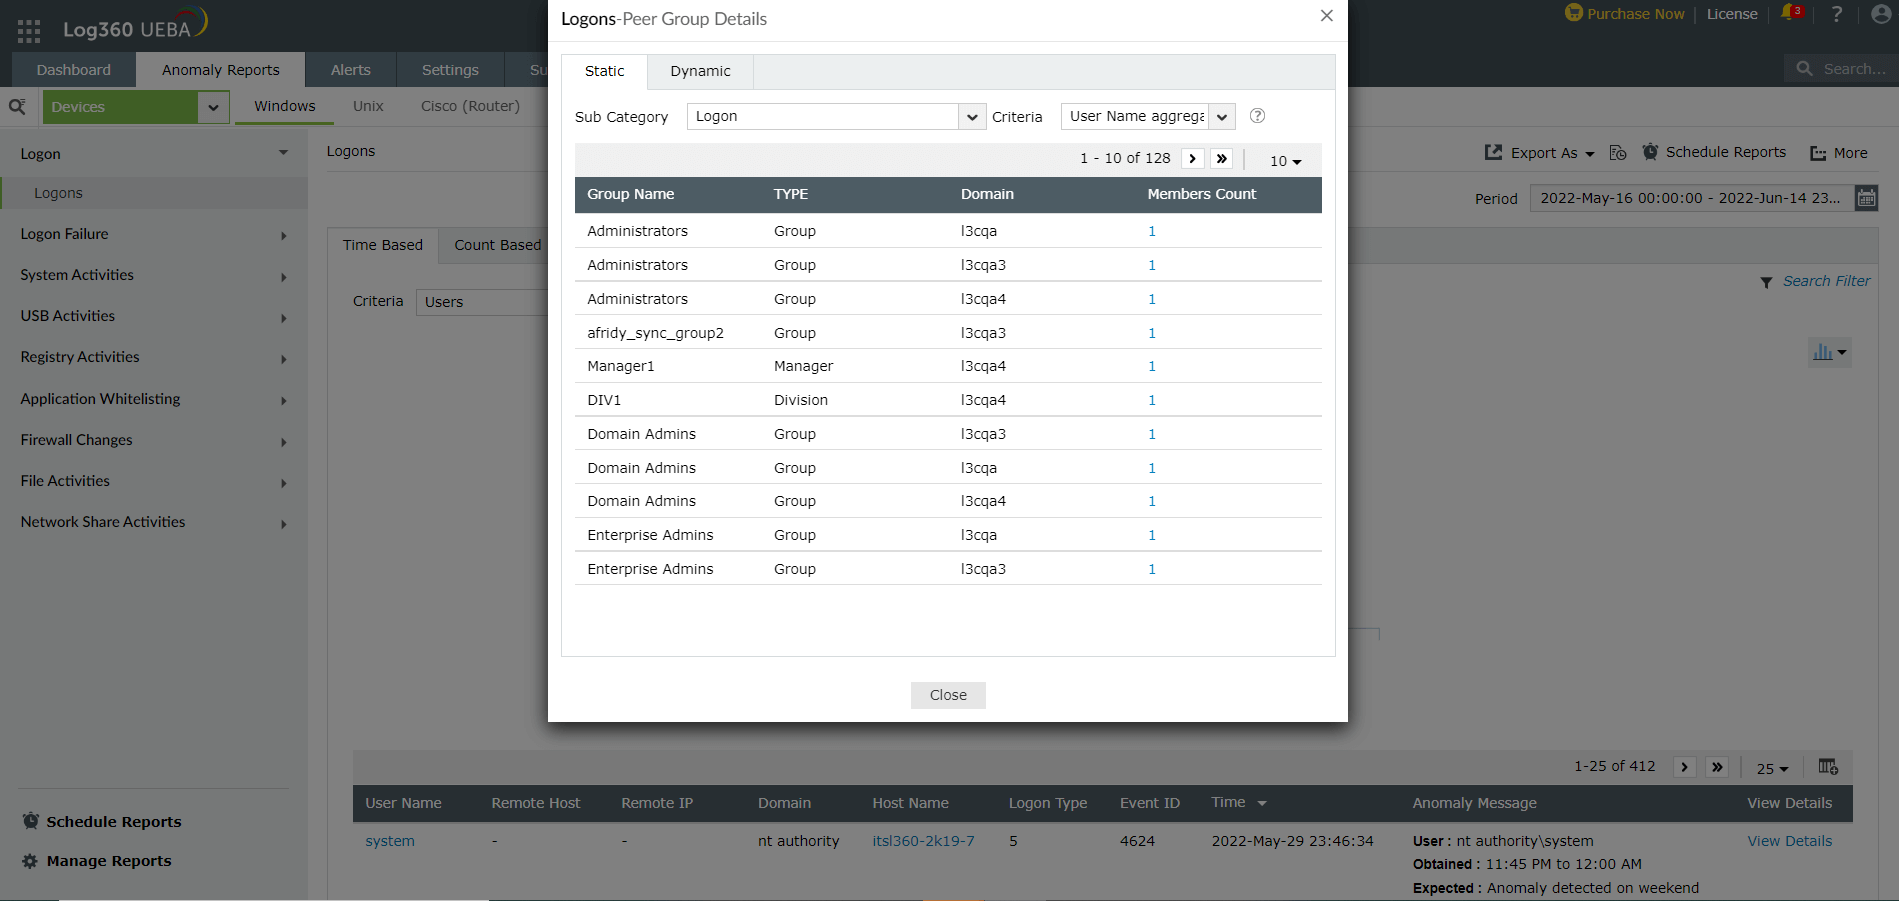
Task: Collapse the Logon sidebar section
Action: [283, 153]
